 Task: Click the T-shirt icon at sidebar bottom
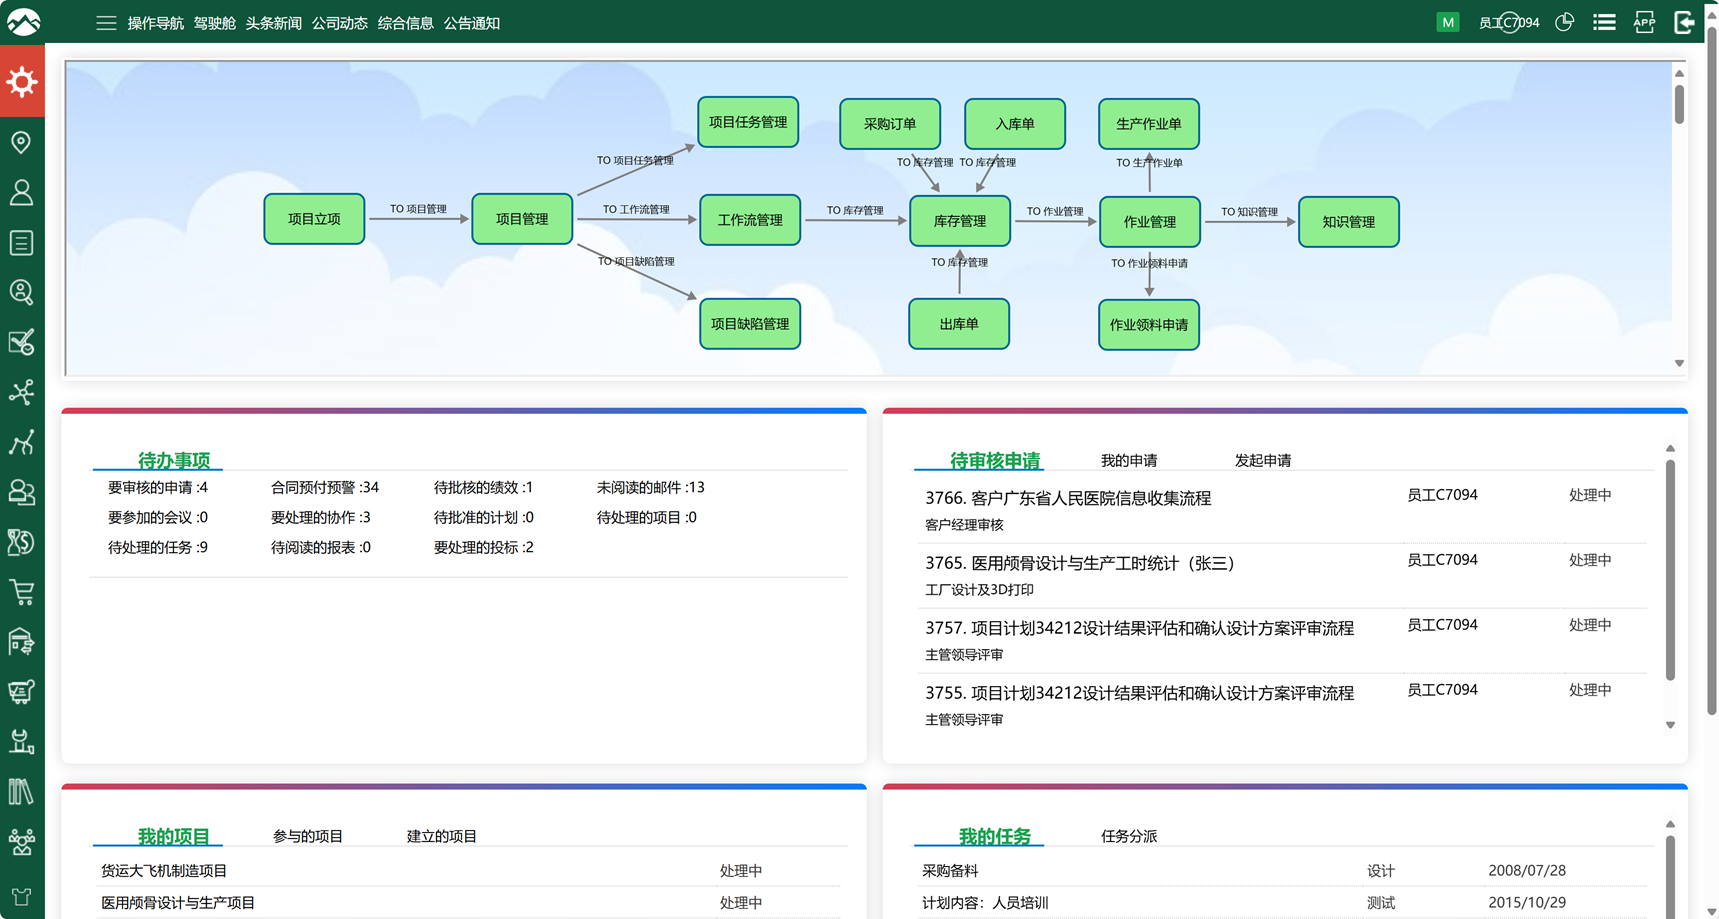tap(21, 896)
